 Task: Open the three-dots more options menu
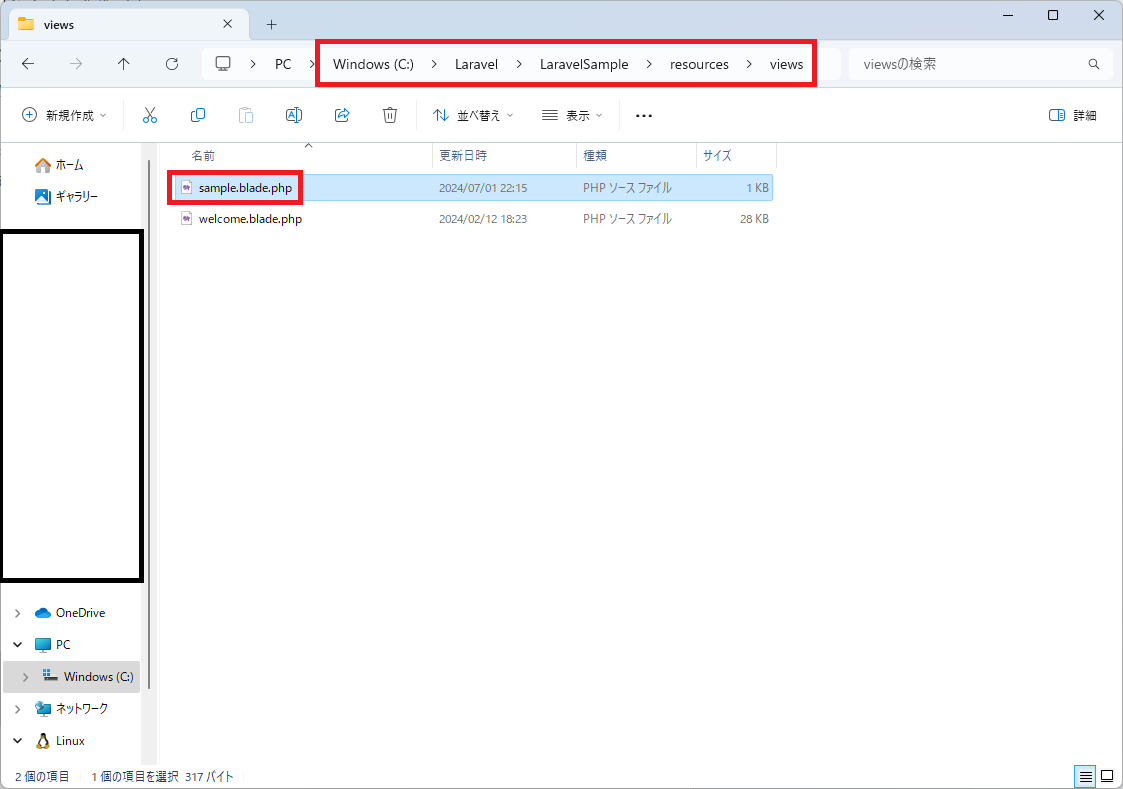644,115
